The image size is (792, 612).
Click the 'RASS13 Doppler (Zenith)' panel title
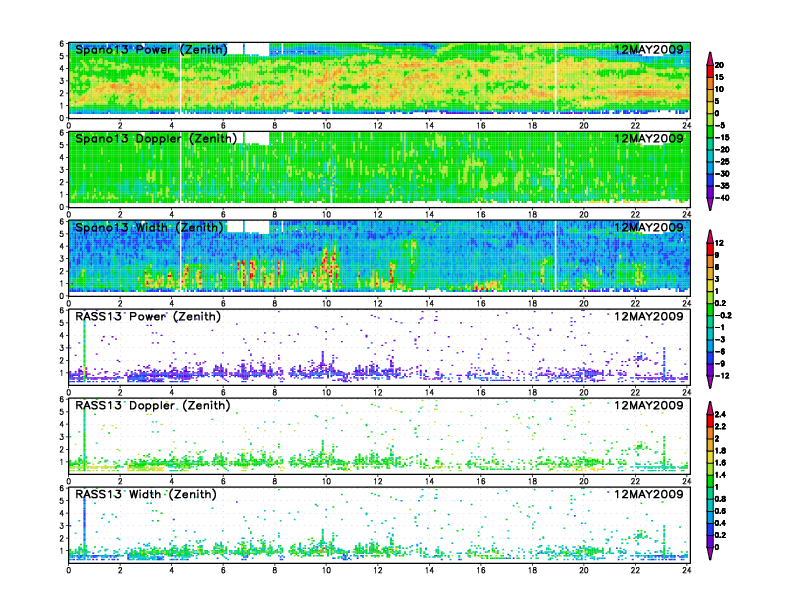pos(153,405)
